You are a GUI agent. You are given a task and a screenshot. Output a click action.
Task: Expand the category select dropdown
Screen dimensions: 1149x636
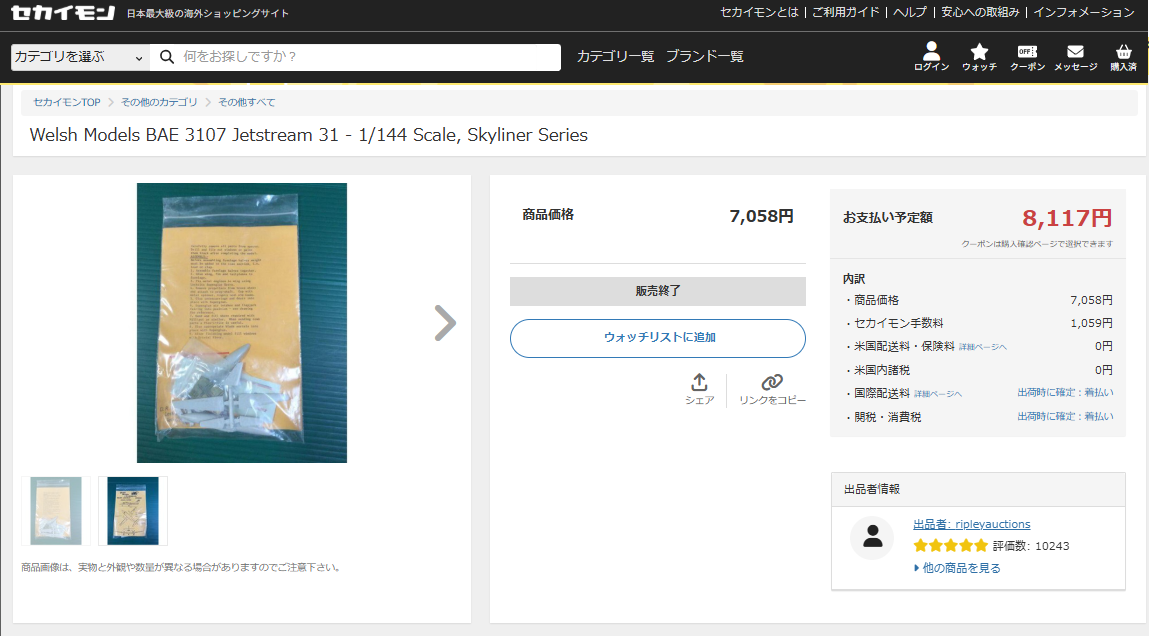pos(80,57)
